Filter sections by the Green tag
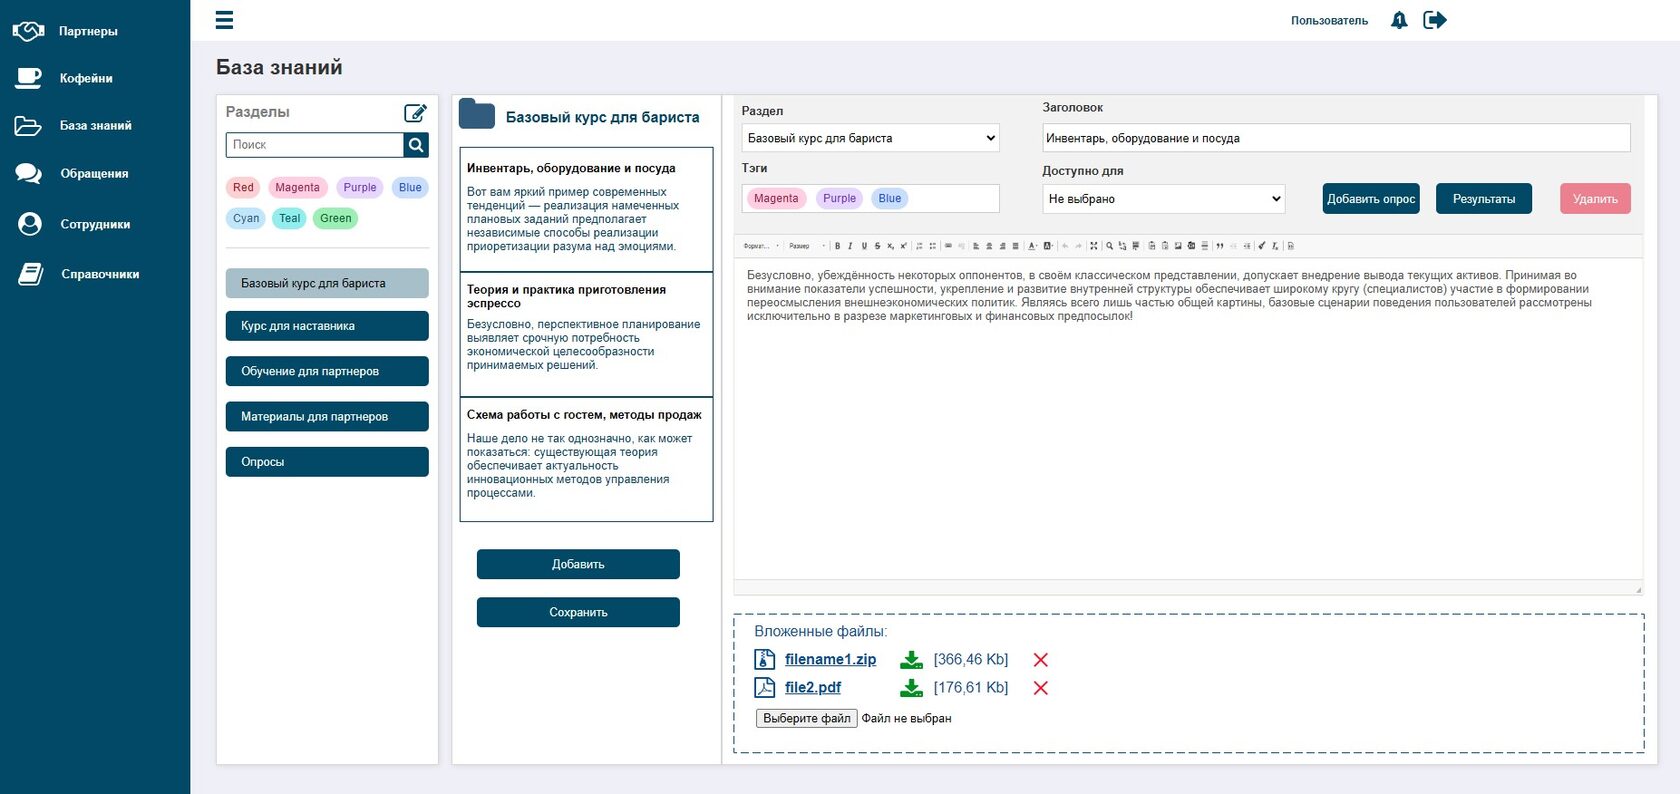 click(x=336, y=218)
